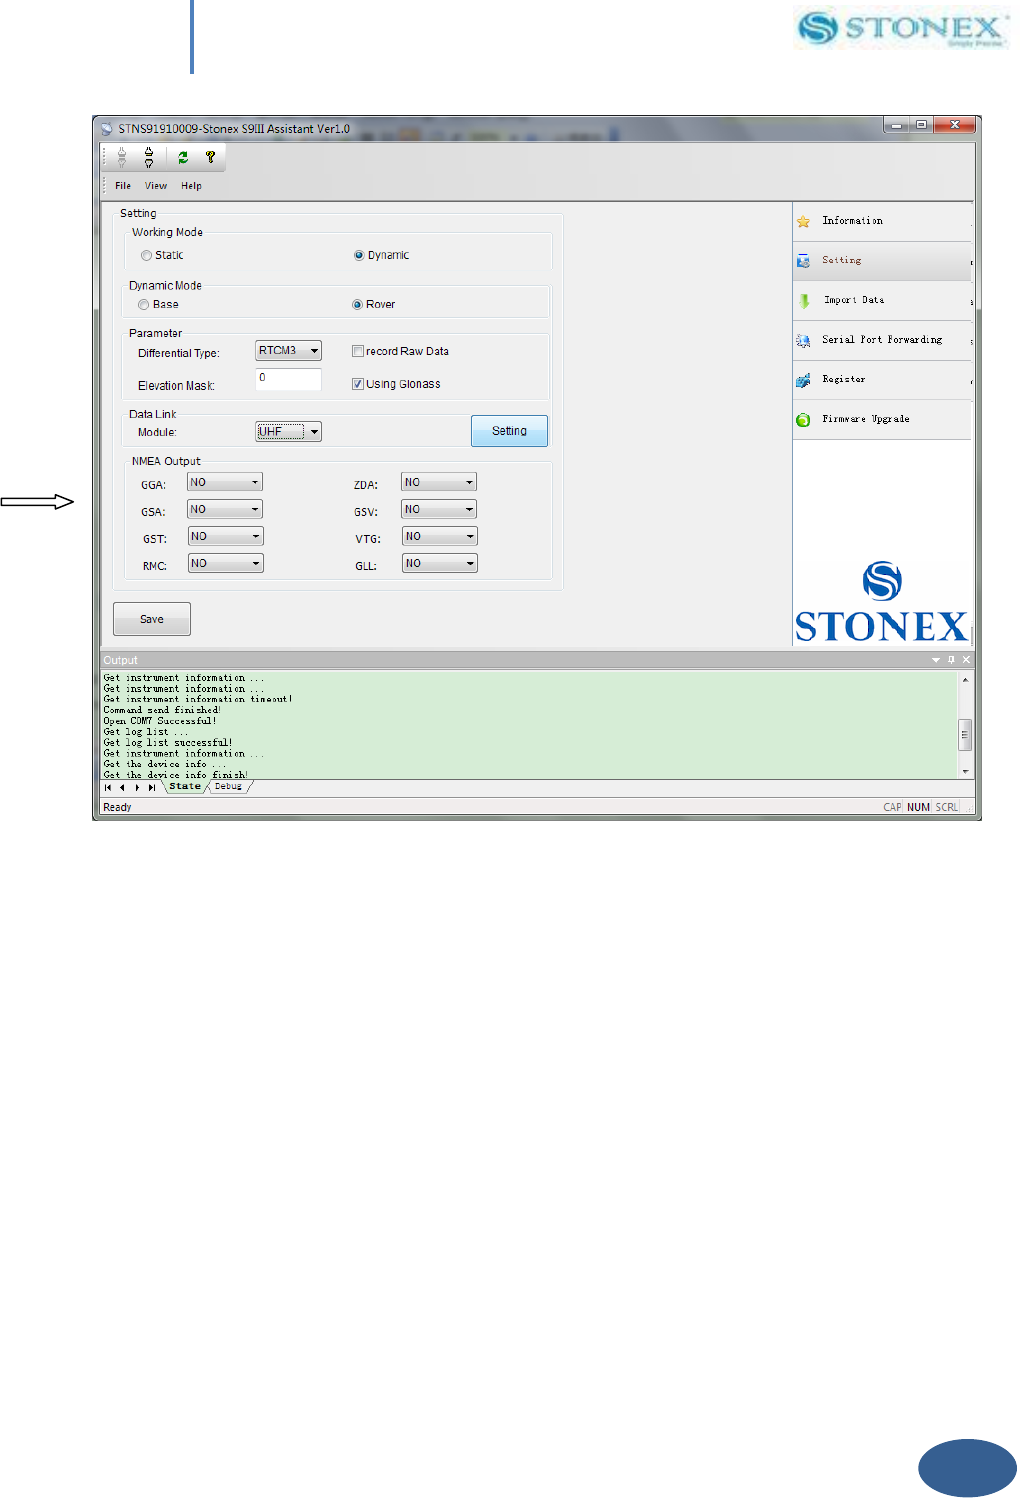1020x1498 pixels.
Task: Click the green refresh toolbar icon
Action: click(x=183, y=157)
